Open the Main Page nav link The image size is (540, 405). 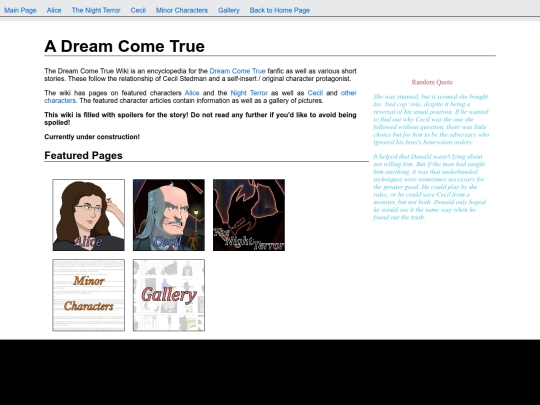click(20, 10)
